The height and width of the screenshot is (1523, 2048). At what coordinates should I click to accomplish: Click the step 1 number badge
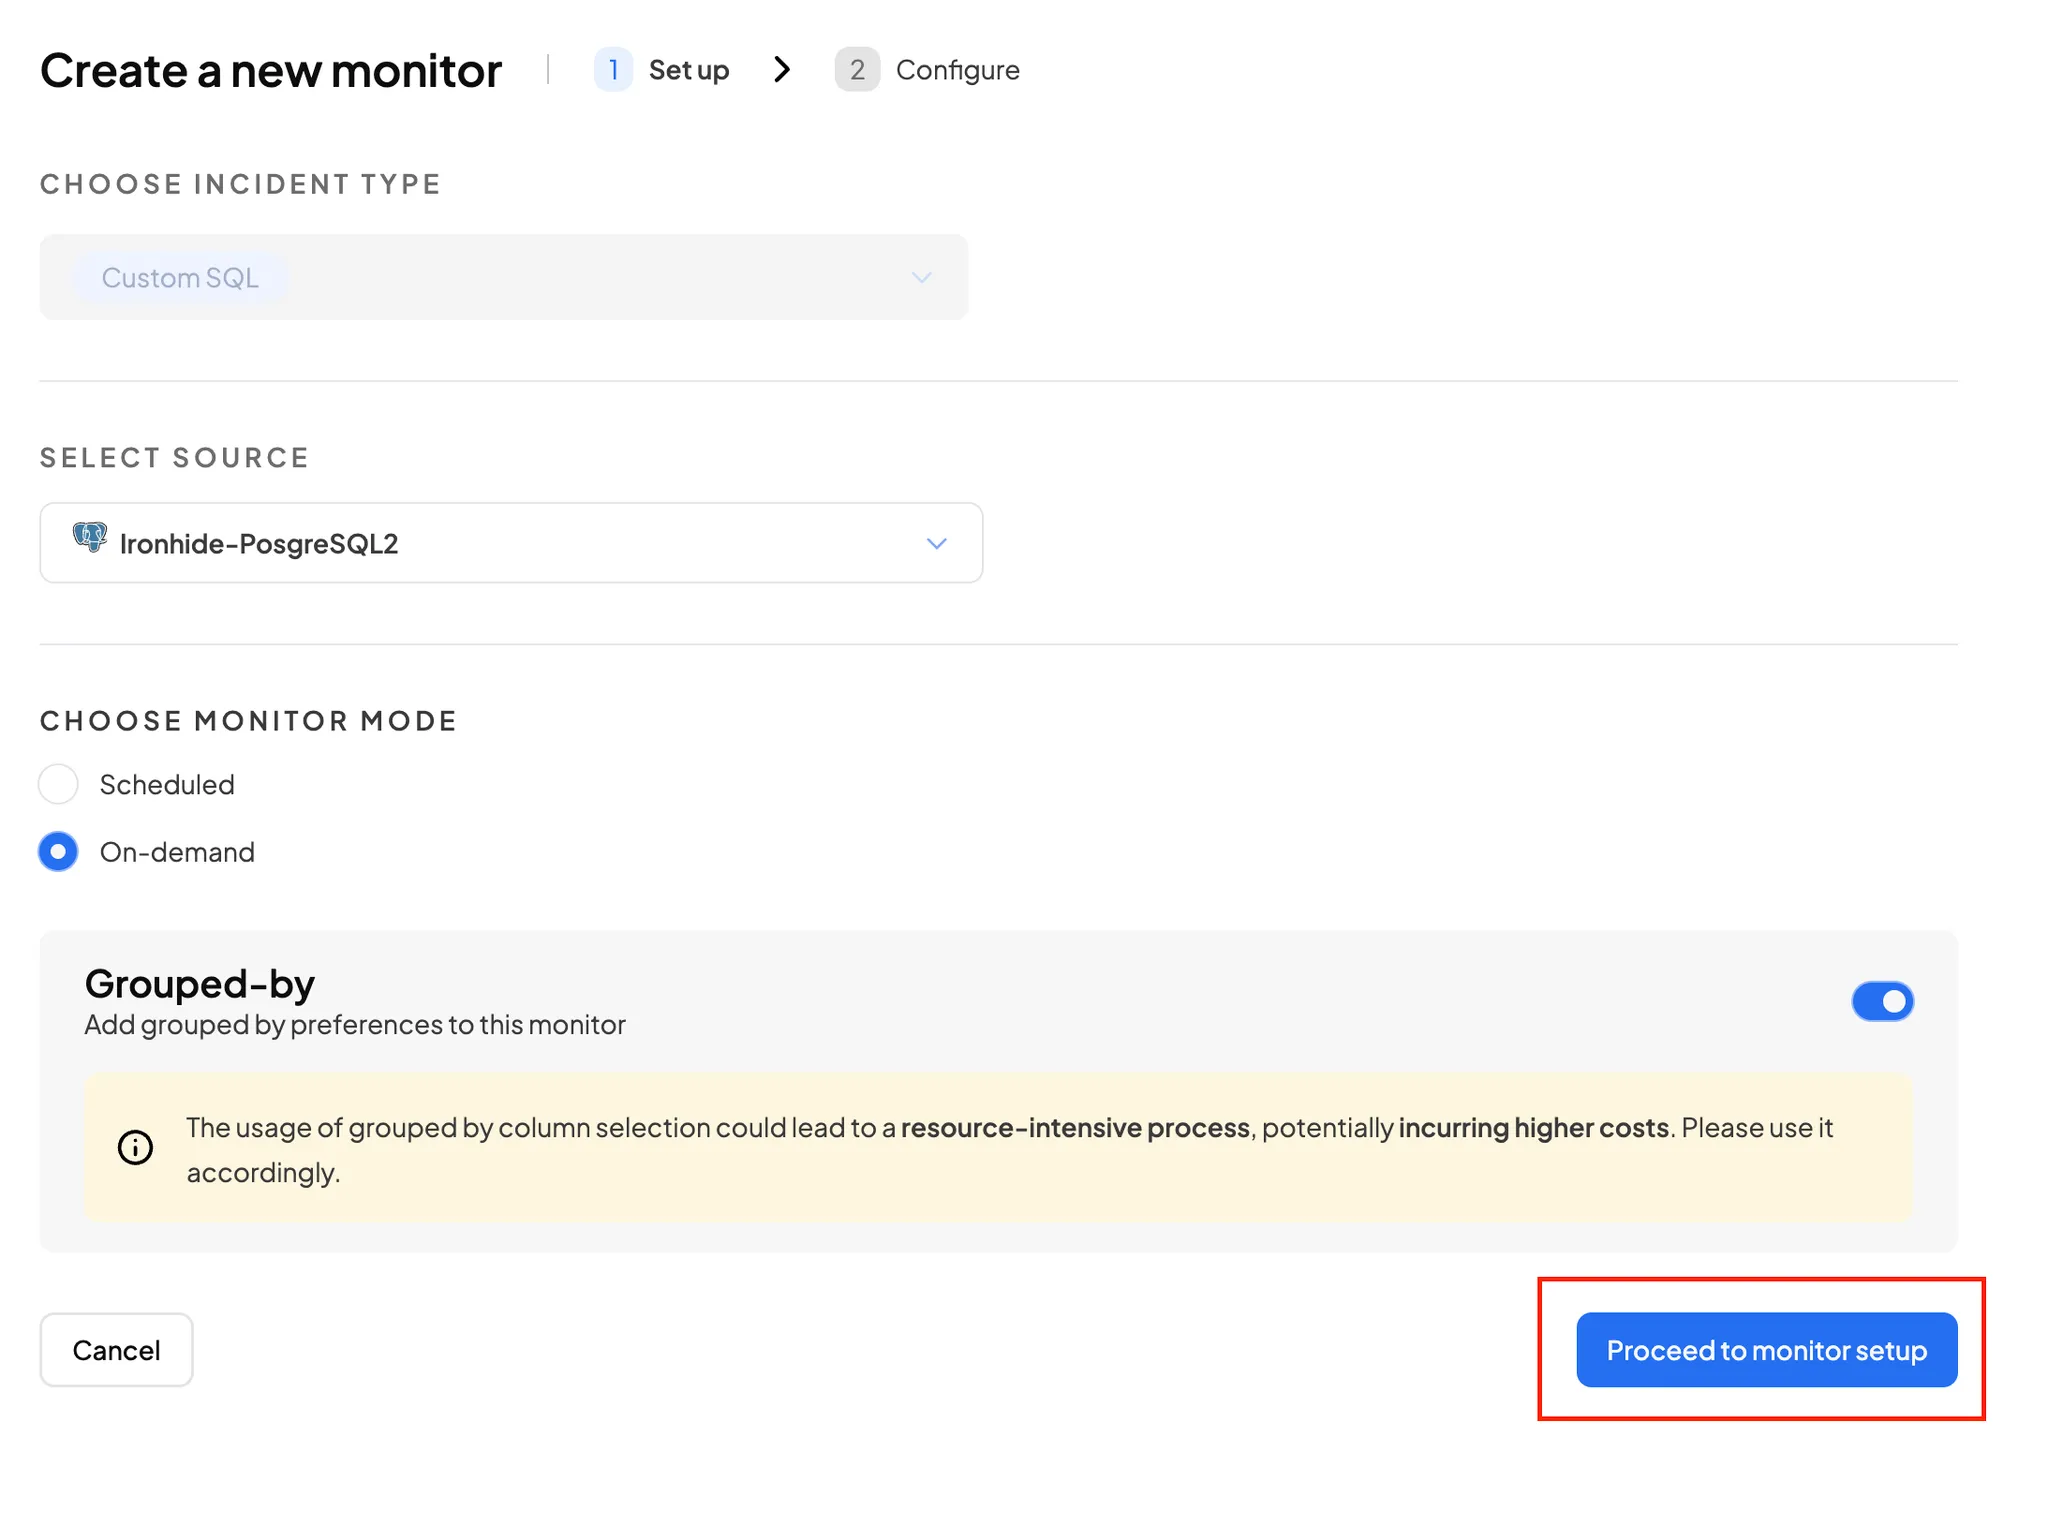pos(613,70)
